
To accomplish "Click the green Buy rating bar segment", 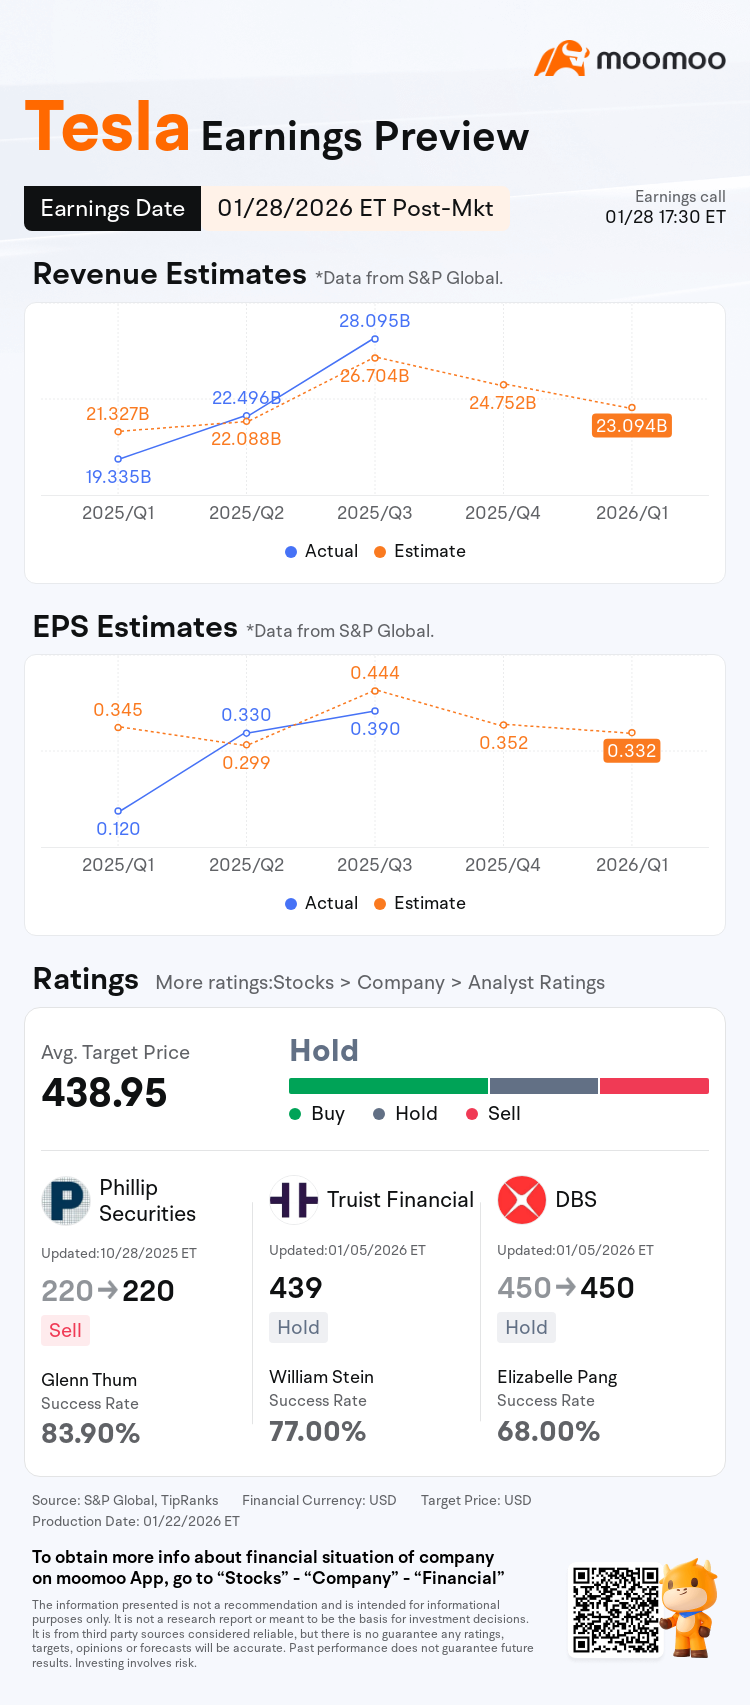I will (x=388, y=1086).
